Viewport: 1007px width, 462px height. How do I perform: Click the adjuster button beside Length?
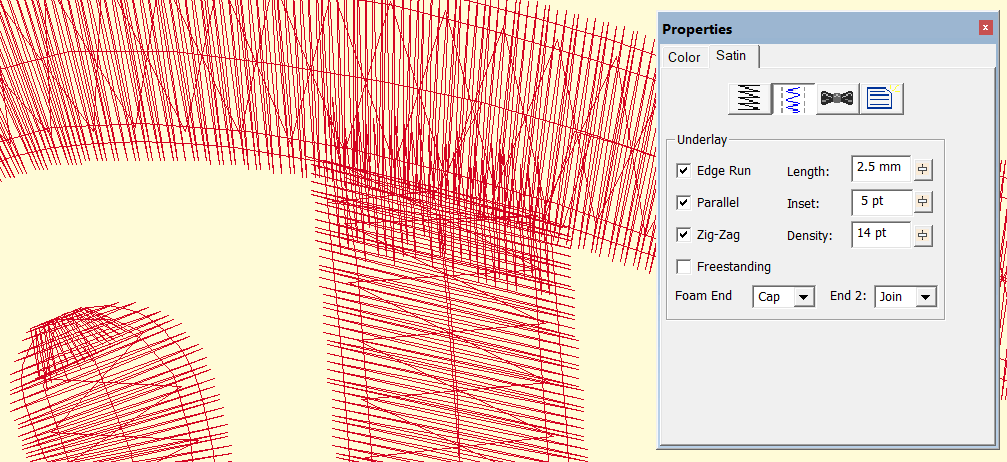pyautogui.click(x=923, y=170)
